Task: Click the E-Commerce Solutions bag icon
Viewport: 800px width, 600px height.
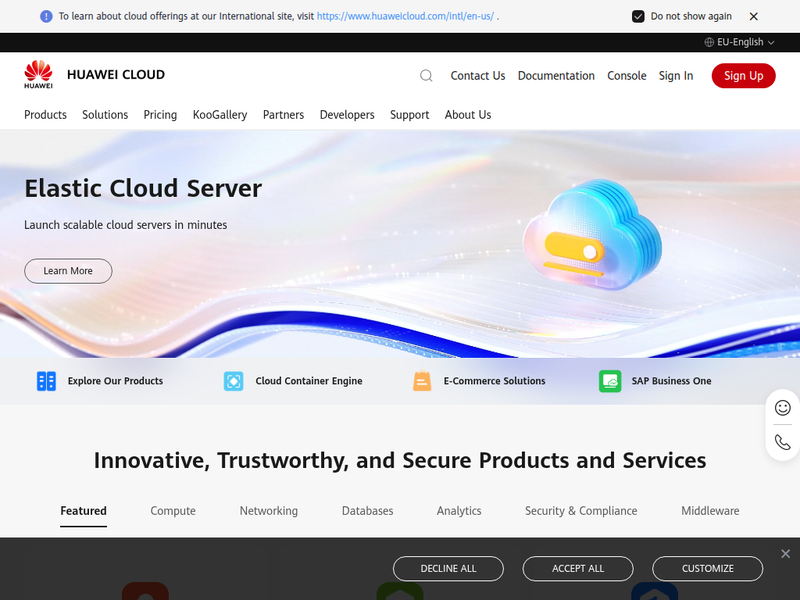Action: [x=422, y=381]
